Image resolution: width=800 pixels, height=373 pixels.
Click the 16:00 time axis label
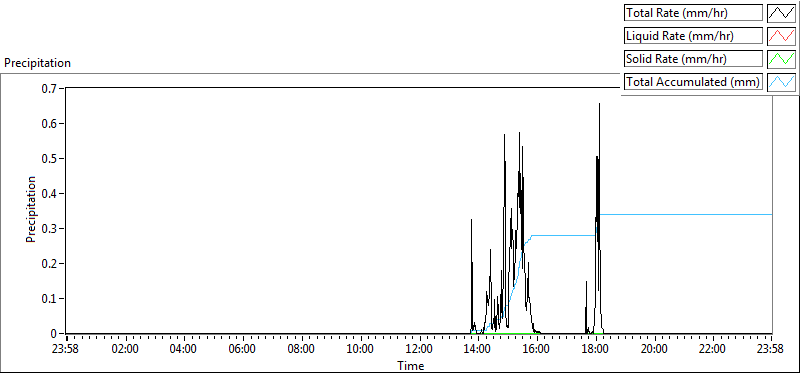coord(537,350)
